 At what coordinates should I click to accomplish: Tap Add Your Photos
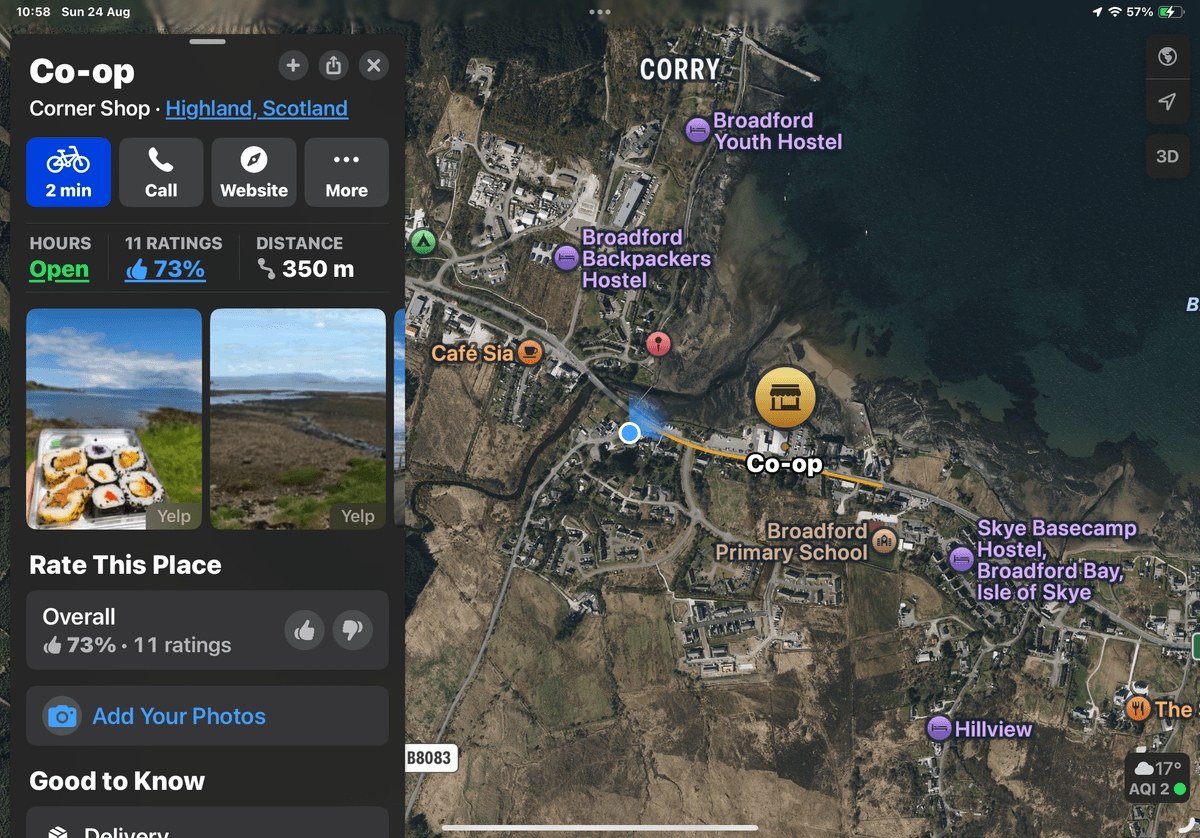coord(207,716)
